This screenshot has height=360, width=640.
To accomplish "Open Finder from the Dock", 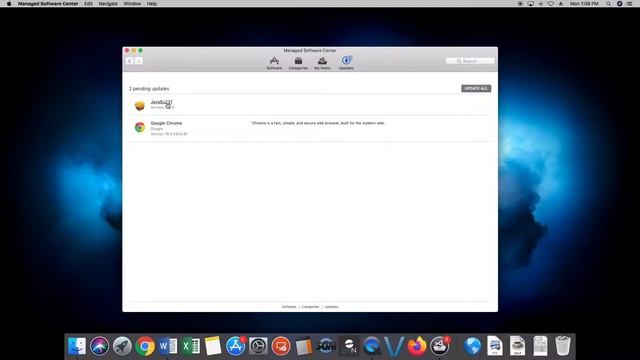I will 77,346.
